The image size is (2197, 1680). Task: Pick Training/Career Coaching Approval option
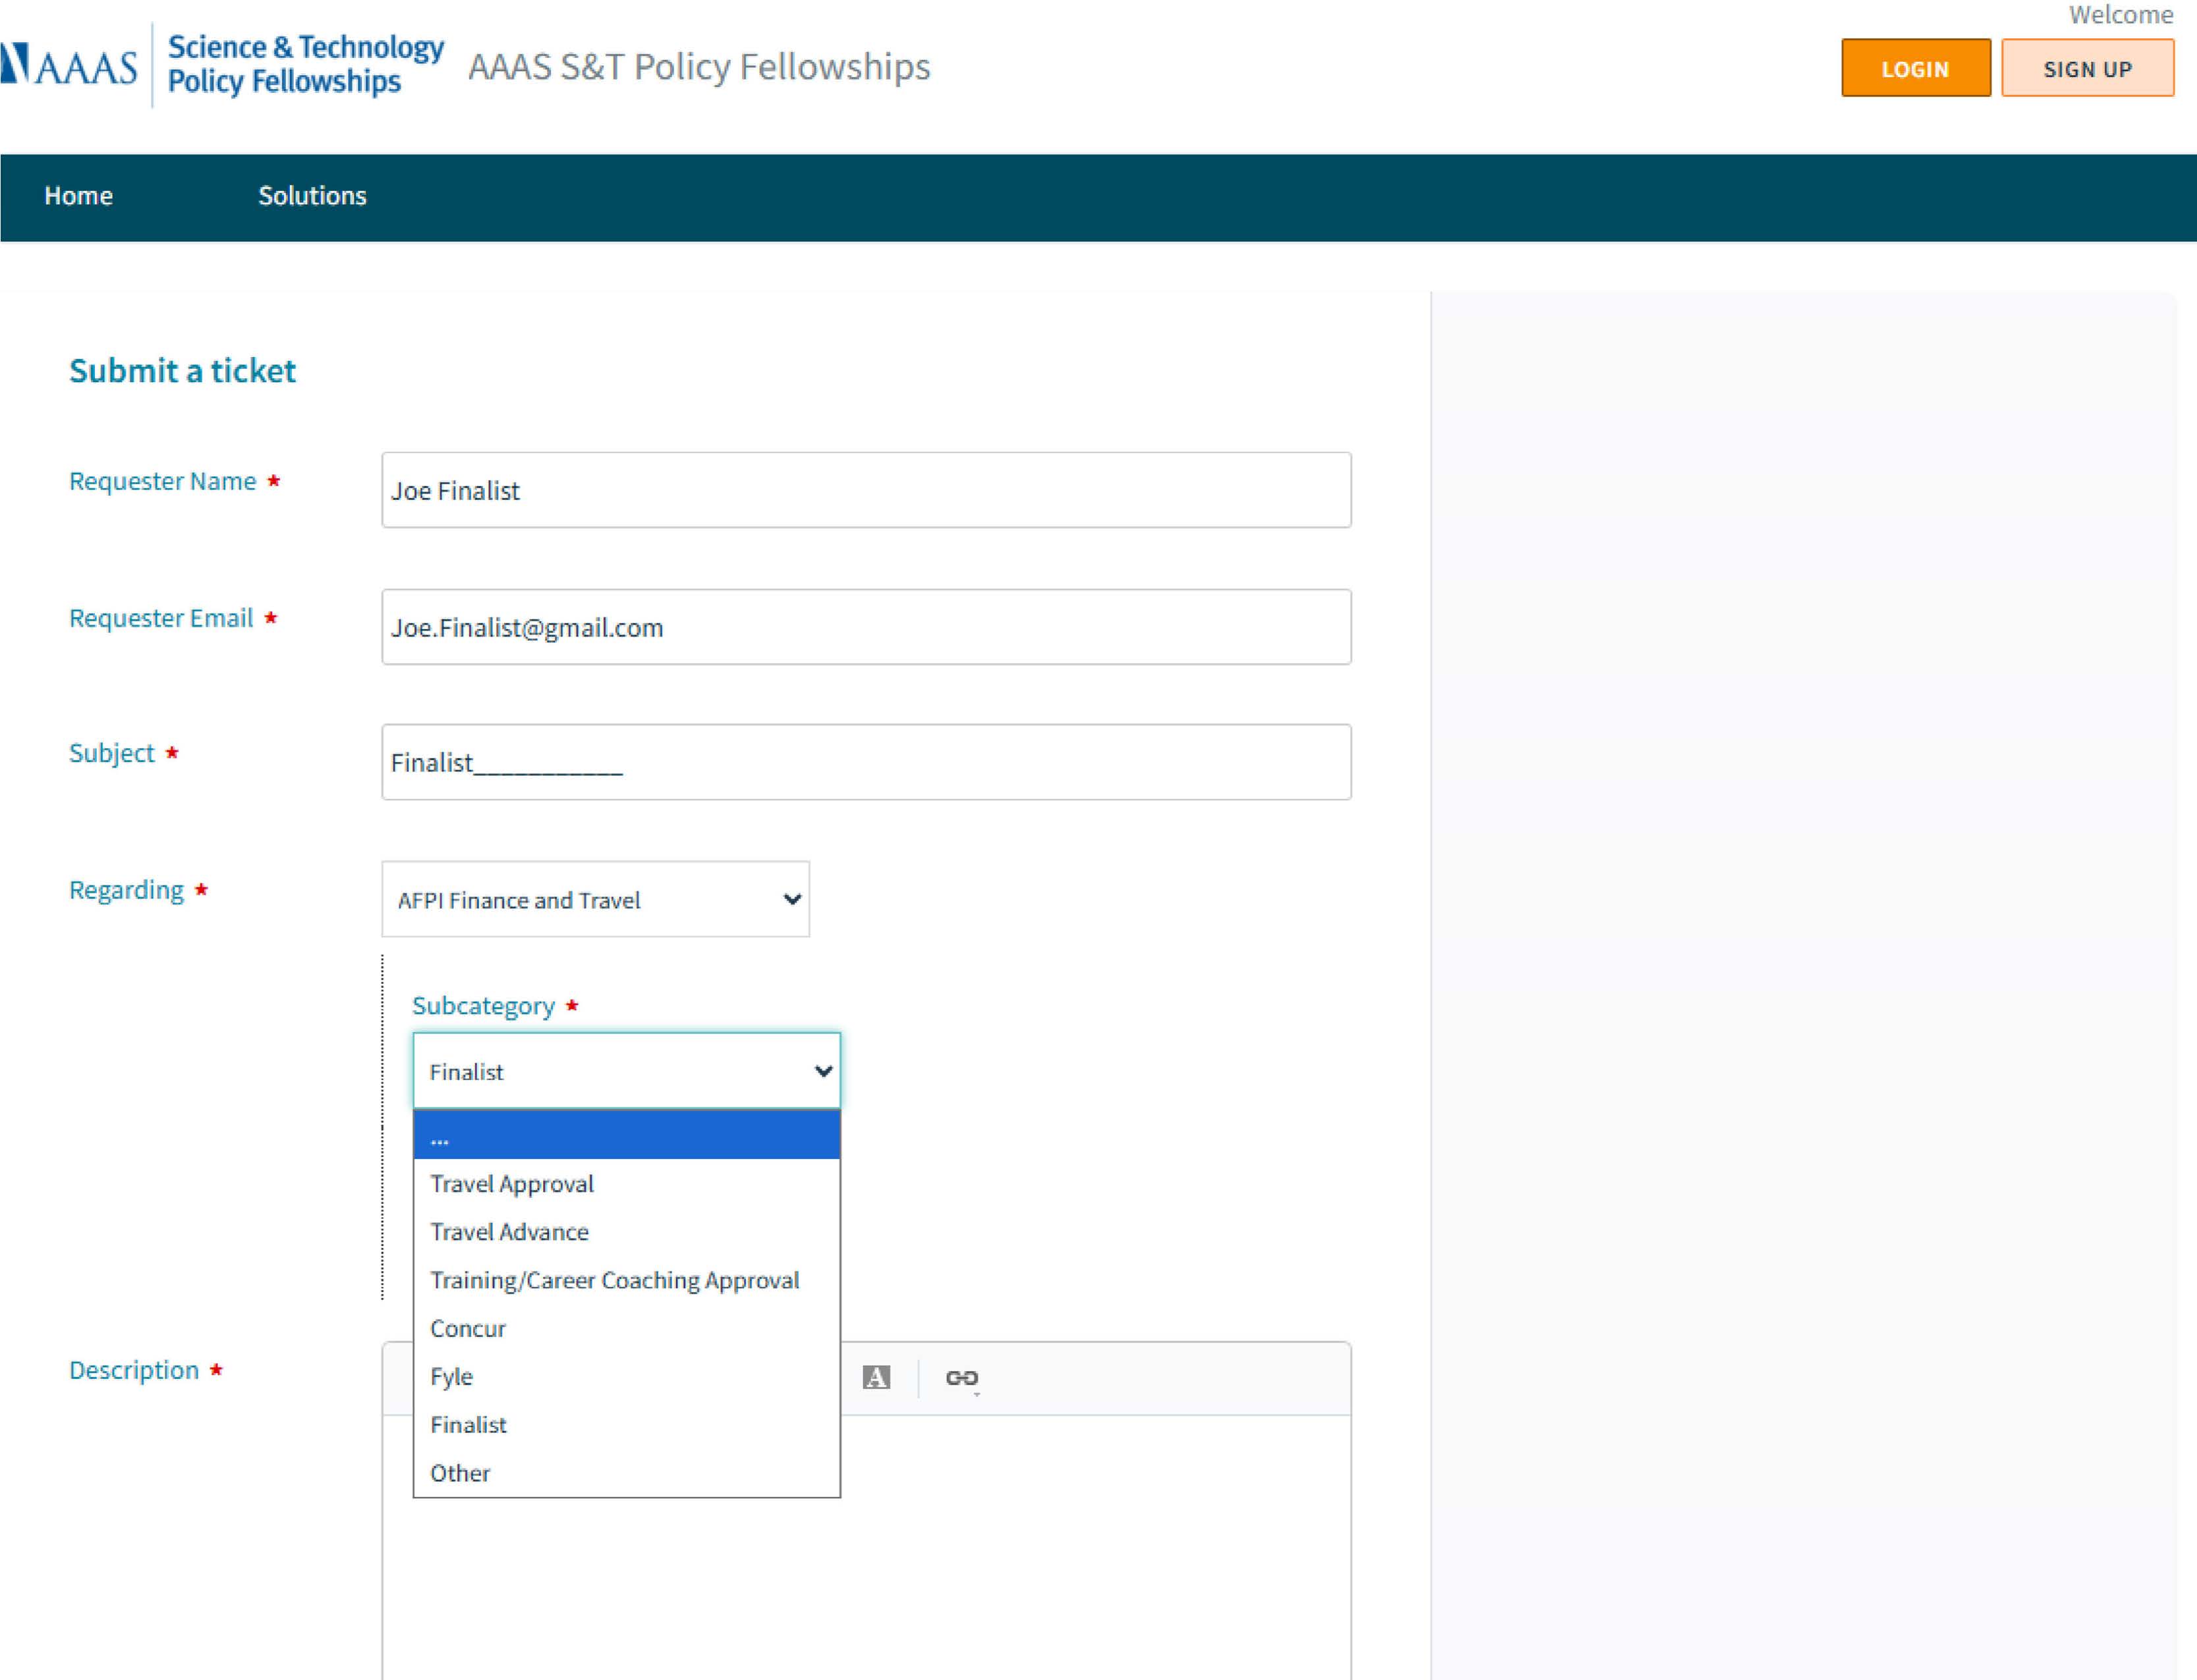[614, 1280]
